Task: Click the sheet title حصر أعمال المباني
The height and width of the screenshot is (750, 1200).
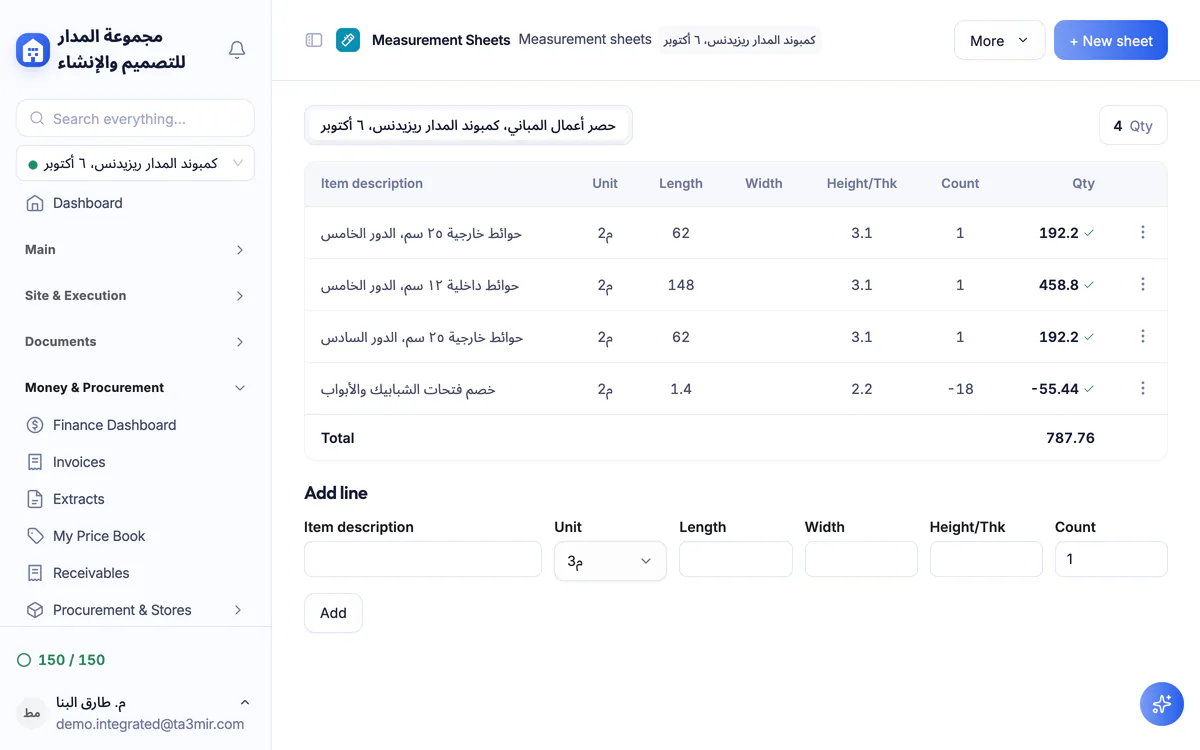Action: (x=468, y=126)
